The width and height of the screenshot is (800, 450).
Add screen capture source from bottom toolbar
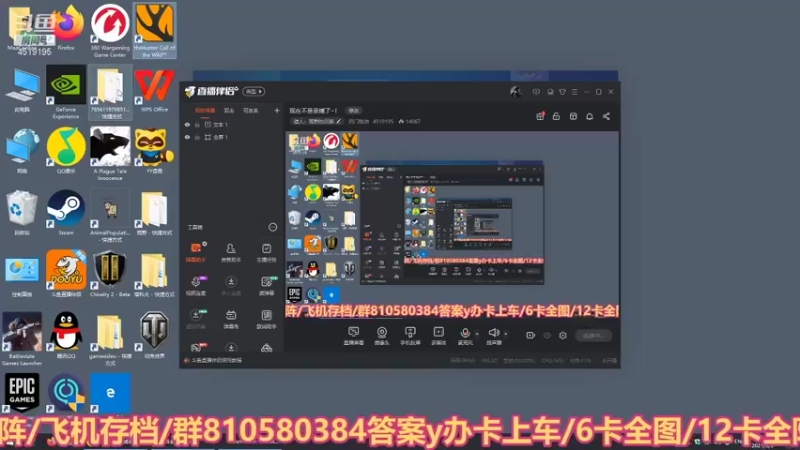coord(353,336)
